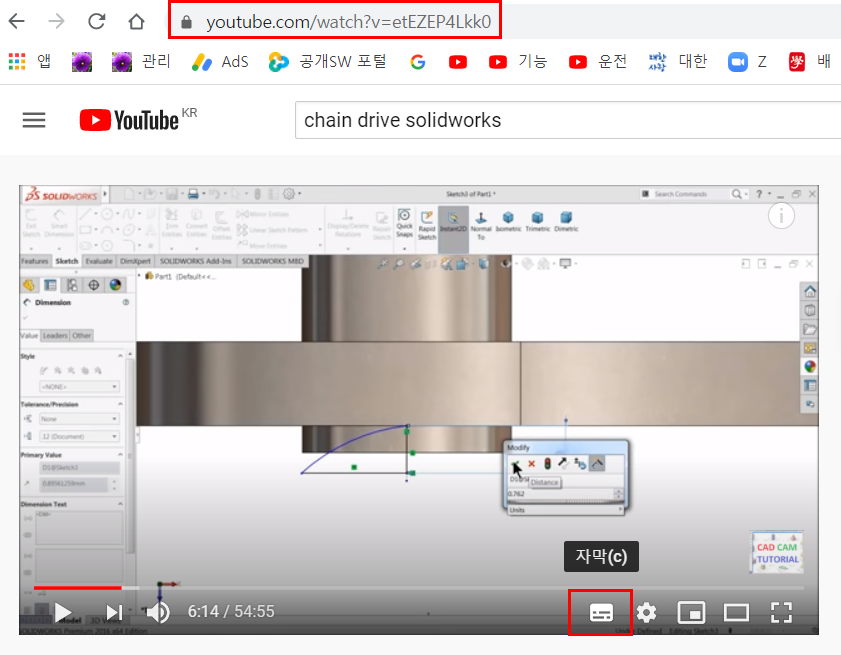Switch to theater mode
Viewport: 841px width, 655px height.
[736, 612]
